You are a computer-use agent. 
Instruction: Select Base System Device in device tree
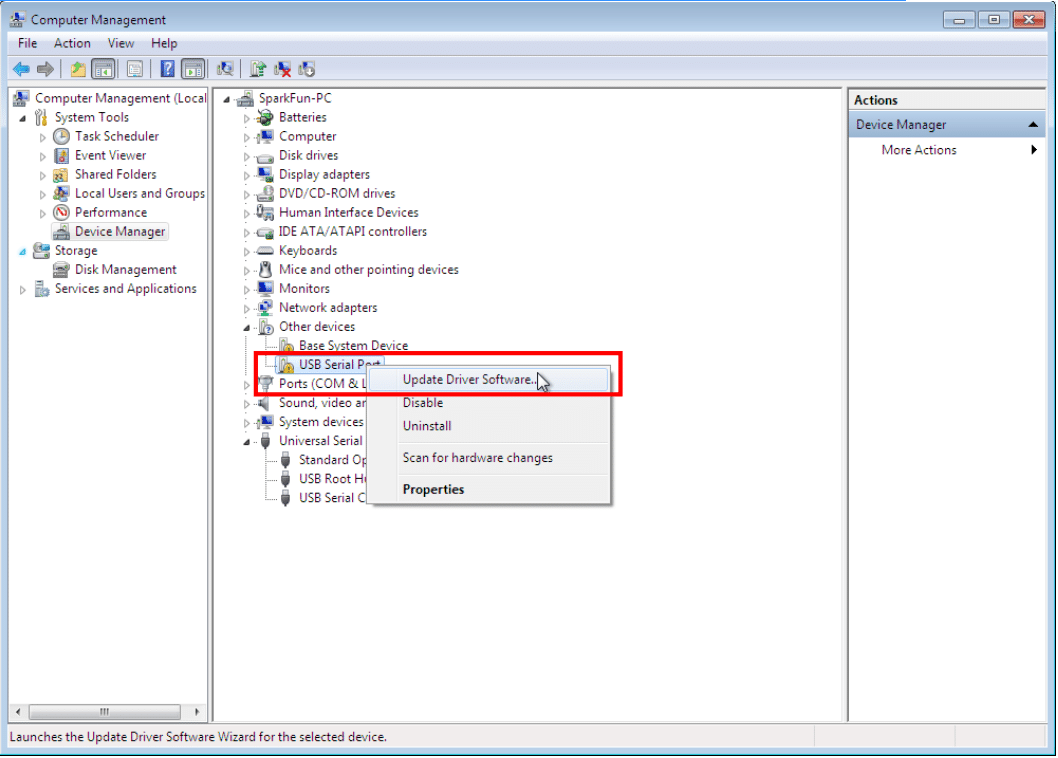click(x=353, y=346)
